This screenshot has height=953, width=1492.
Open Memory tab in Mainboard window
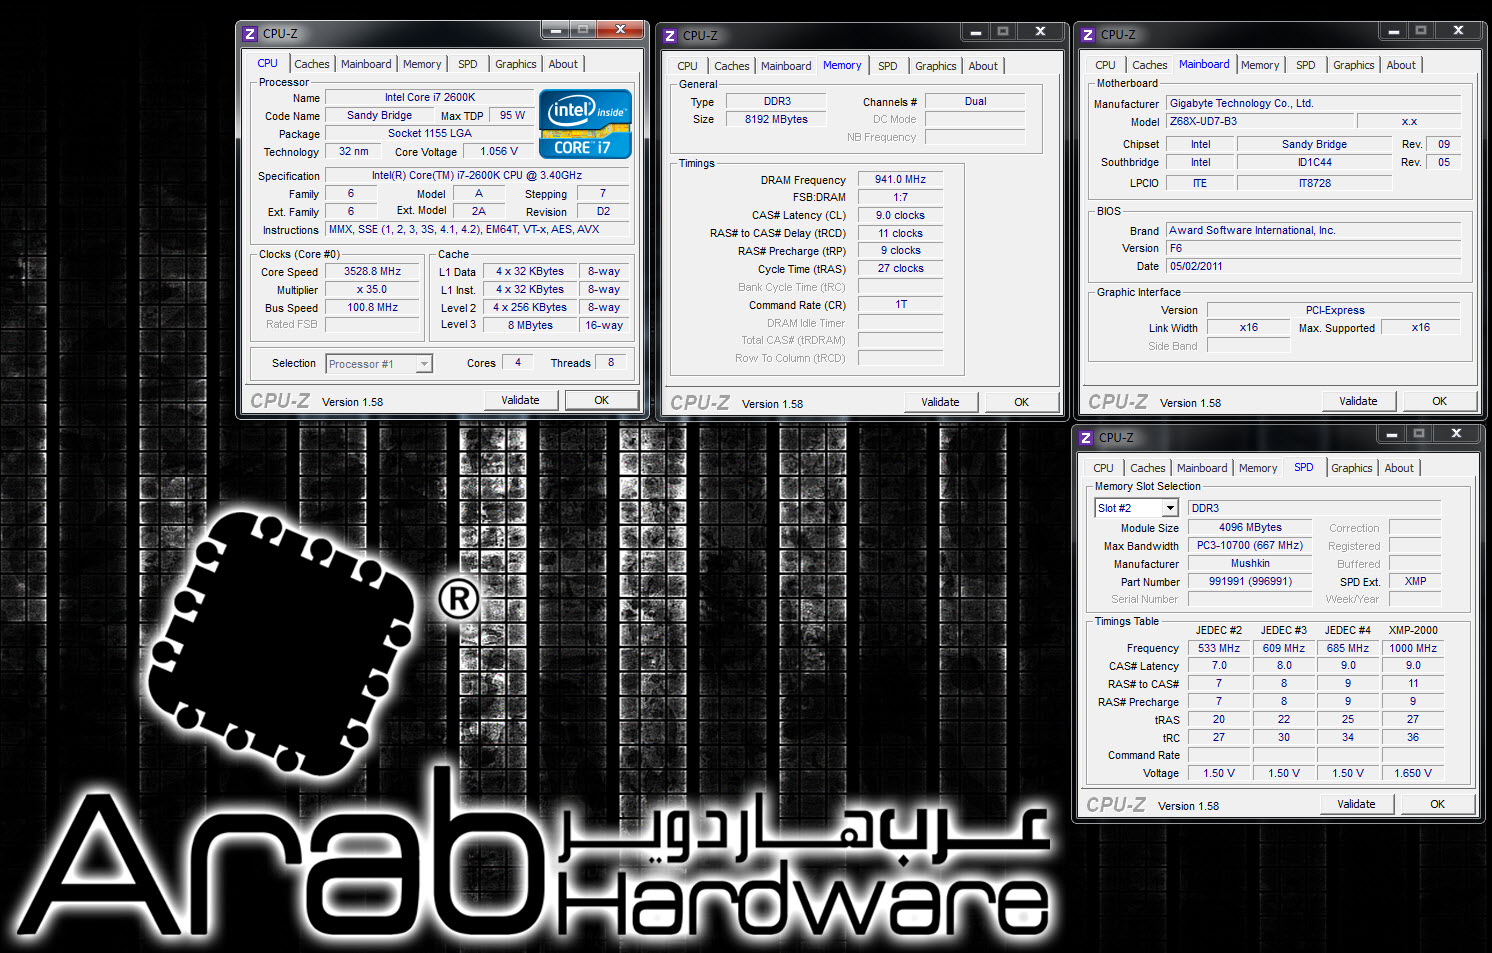coord(1260,65)
